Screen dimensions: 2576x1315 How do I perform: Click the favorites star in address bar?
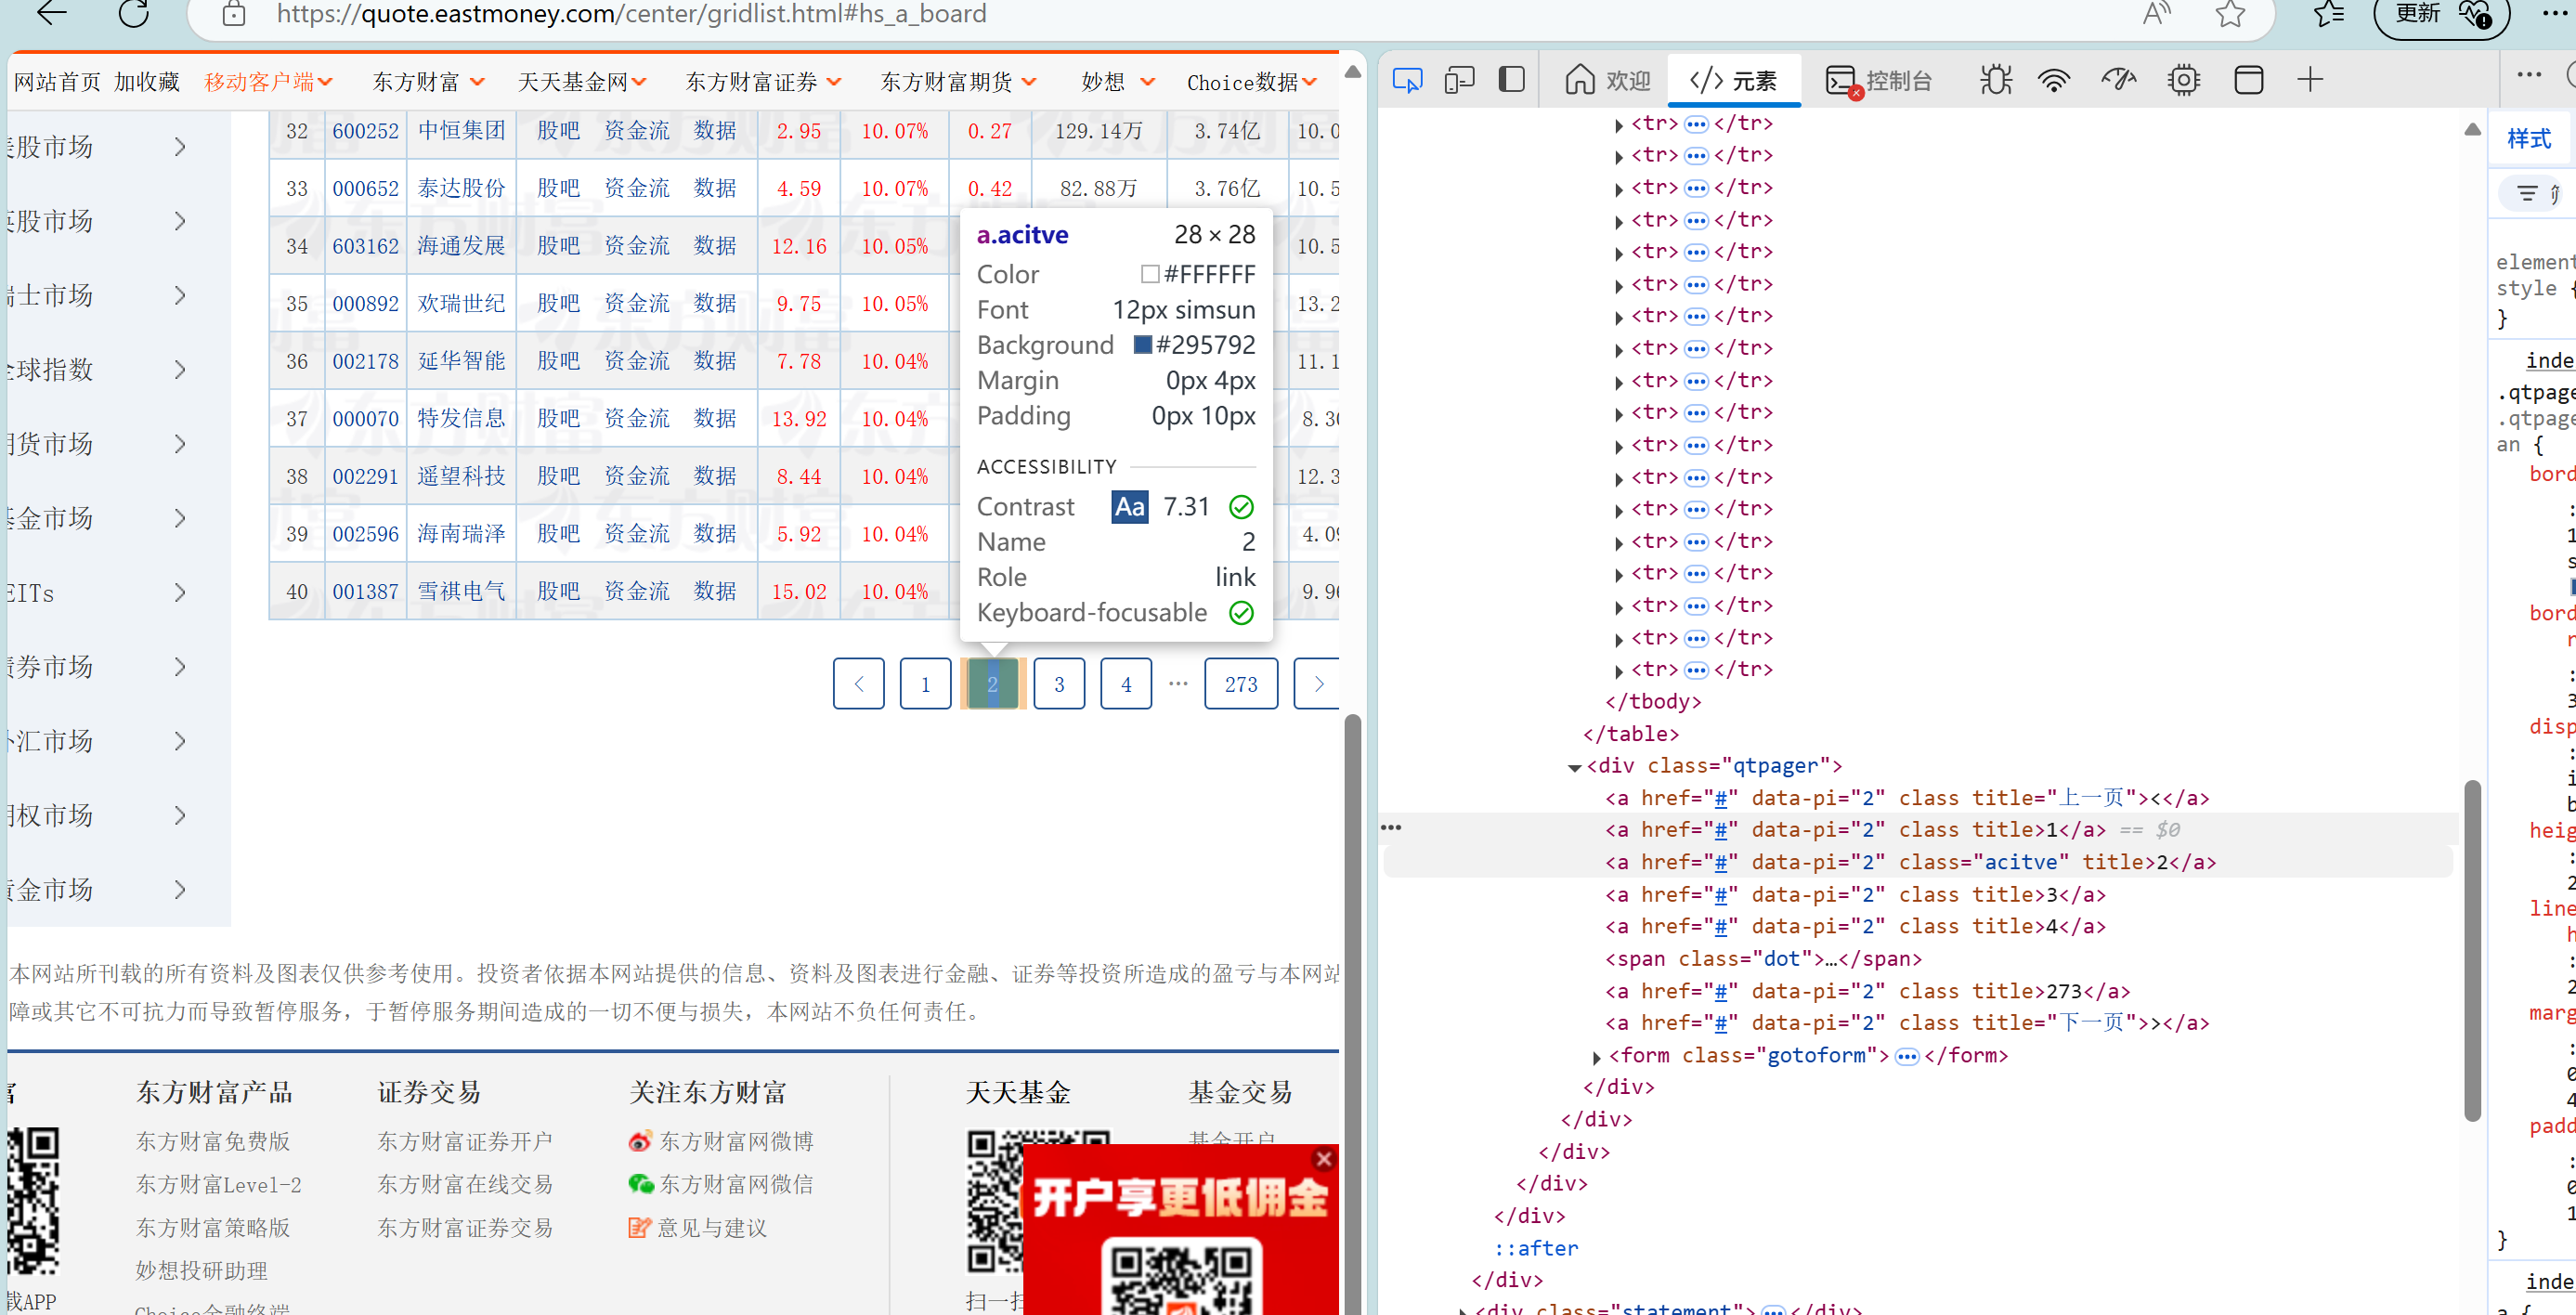click(2229, 14)
